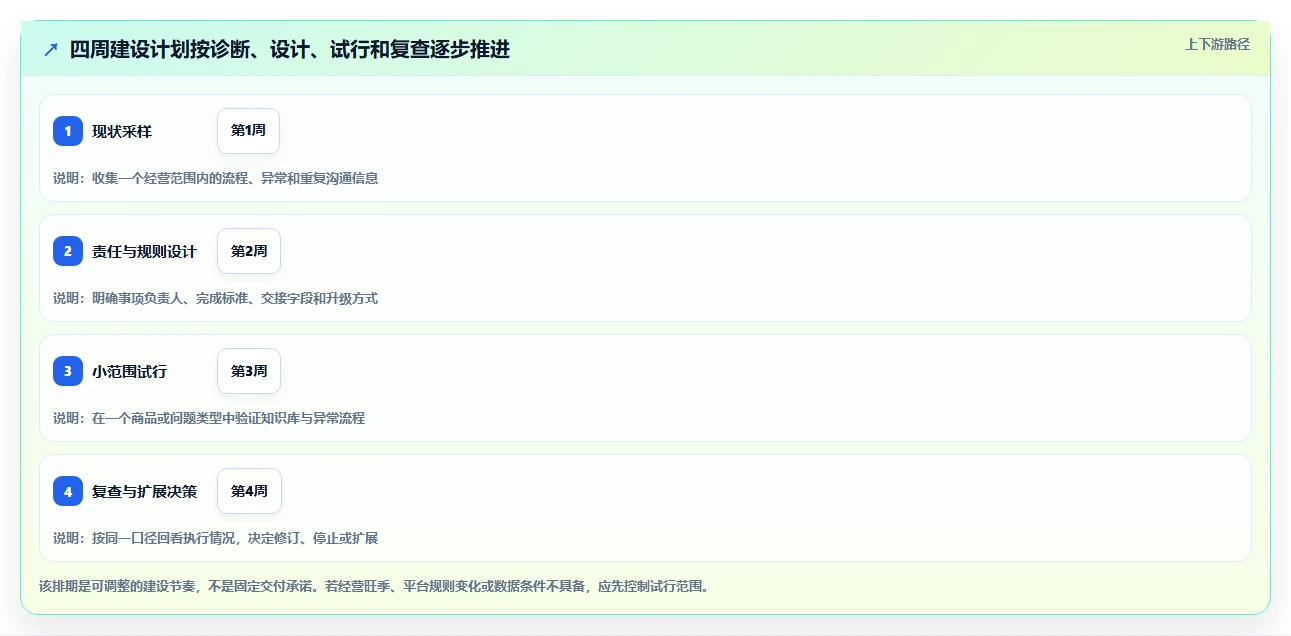Click description 收集一个经营范围内的流程
This screenshot has width=1291, height=636.
pos(235,178)
